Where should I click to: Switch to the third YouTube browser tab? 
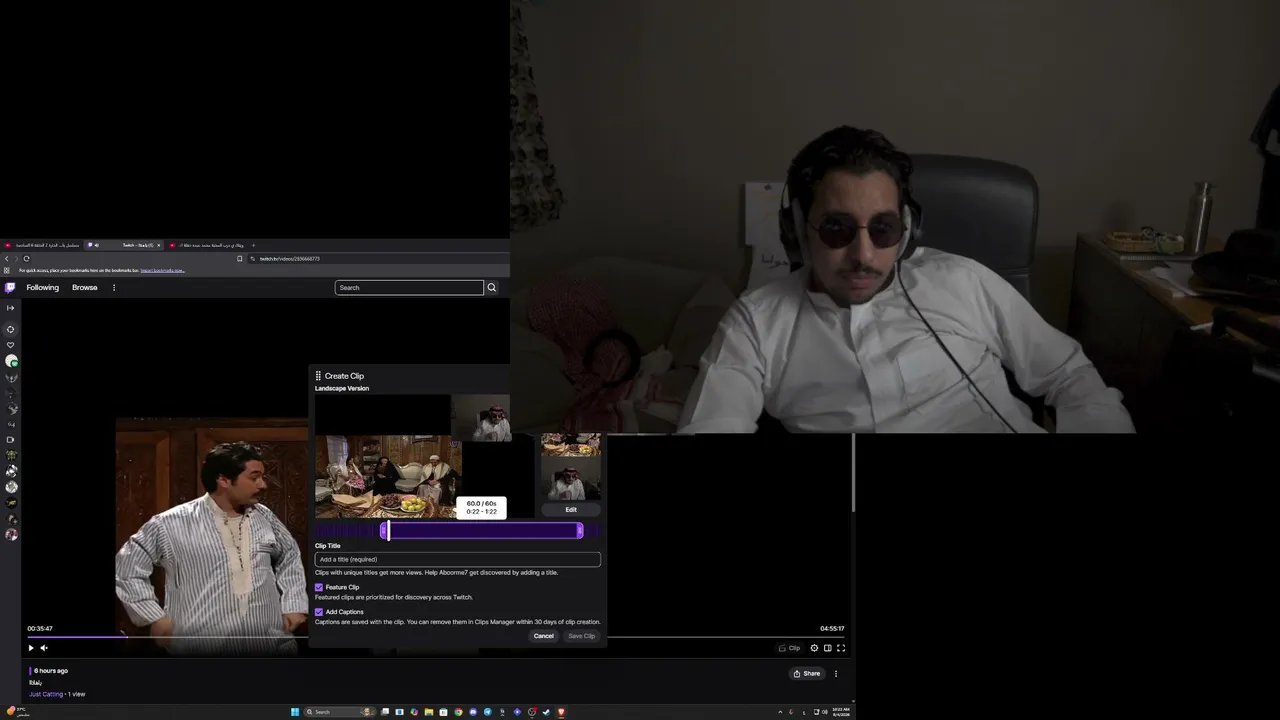[x=206, y=245]
